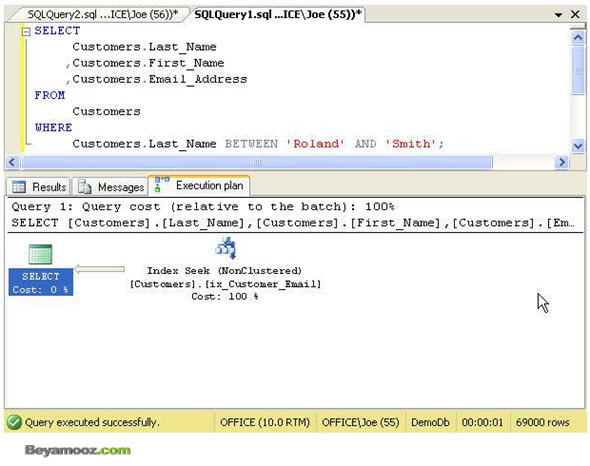
Task: Click the DemoDb database status entry
Action: [430, 422]
